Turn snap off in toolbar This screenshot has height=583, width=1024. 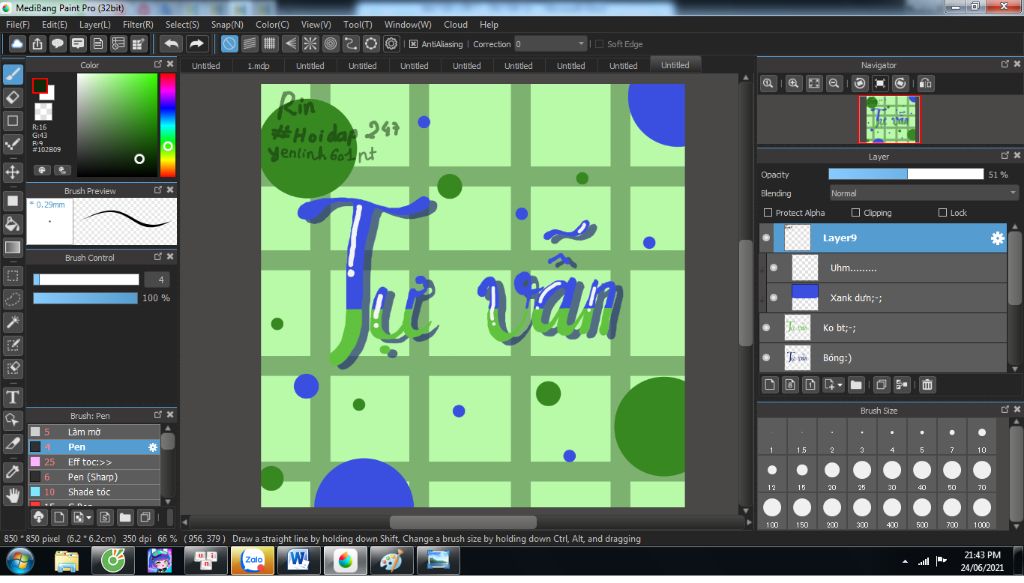(x=229, y=44)
